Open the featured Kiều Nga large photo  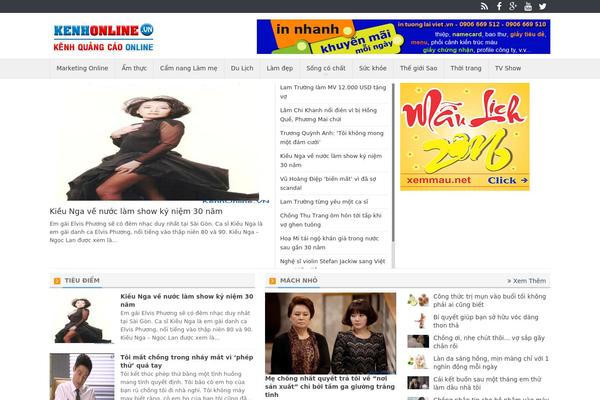[159, 142]
